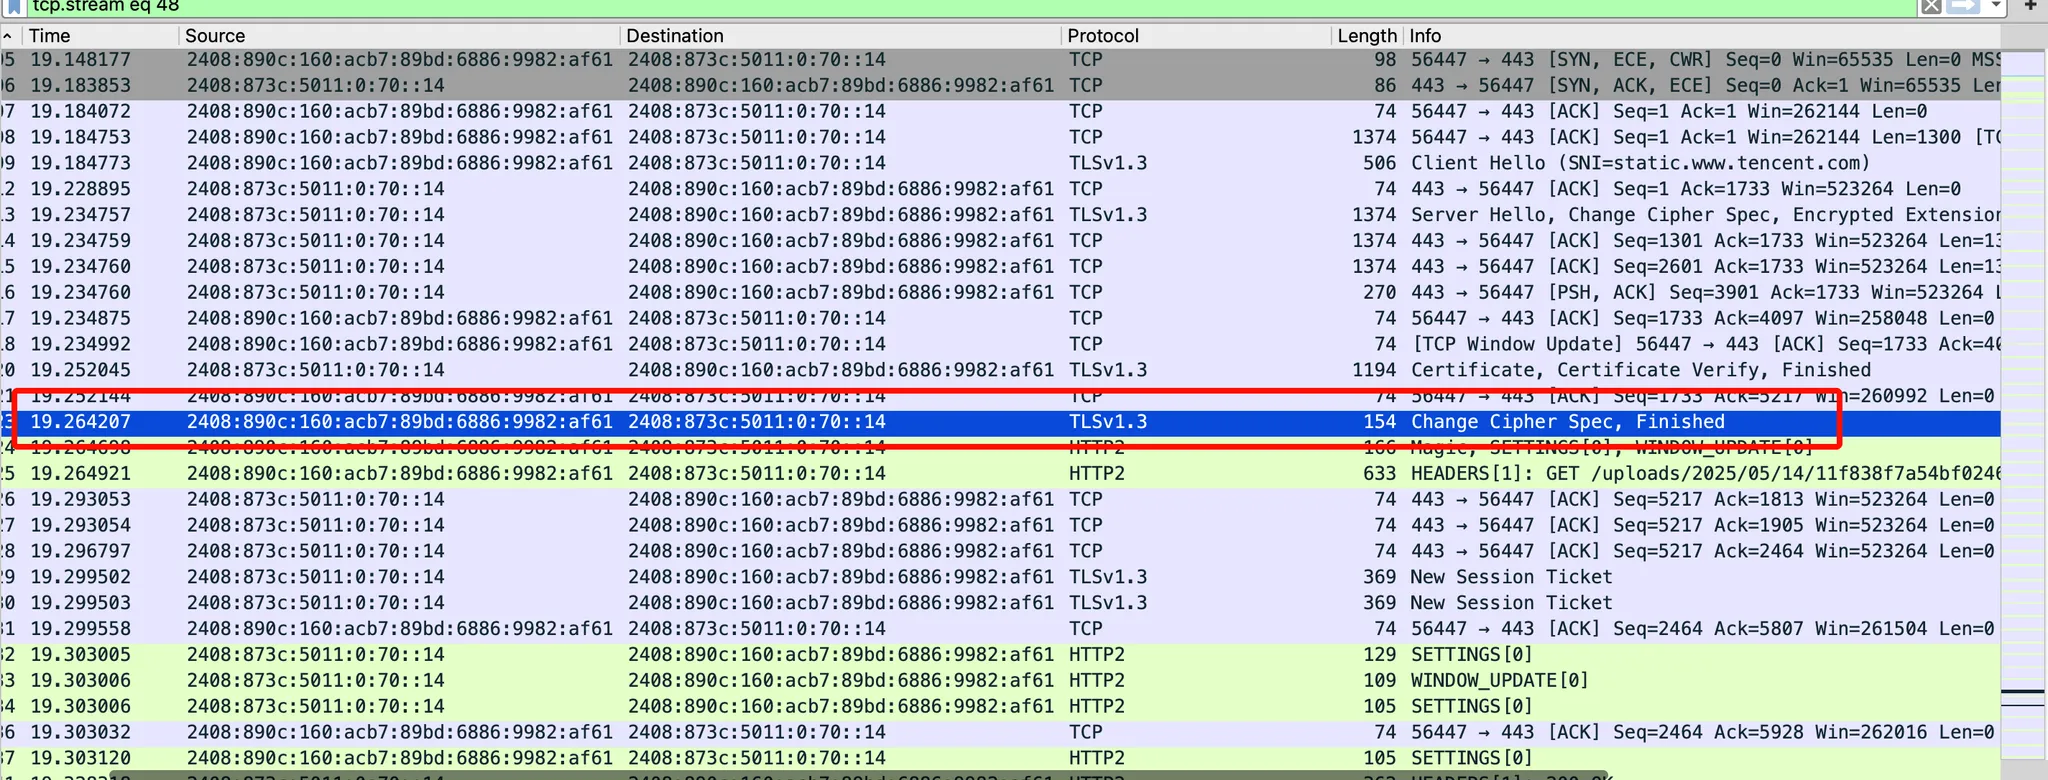Viewport: 2048px width, 780px height.
Task: Select the Server Hello, Change Cipher Spec packet
Action: [x=1000, y=215]
